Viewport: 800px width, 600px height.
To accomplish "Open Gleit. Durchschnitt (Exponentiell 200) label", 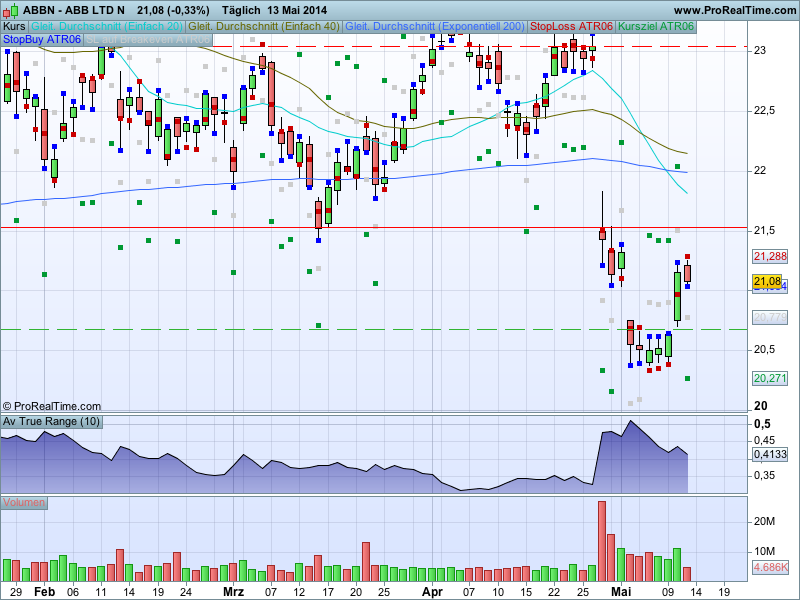I will 435,27.
